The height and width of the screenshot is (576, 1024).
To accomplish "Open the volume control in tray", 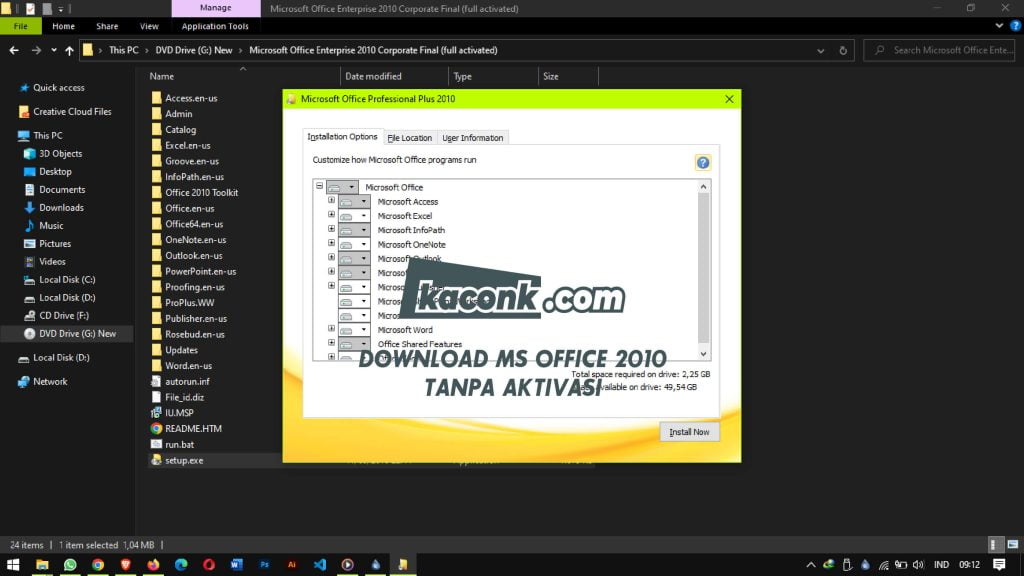I will point(918,565).
